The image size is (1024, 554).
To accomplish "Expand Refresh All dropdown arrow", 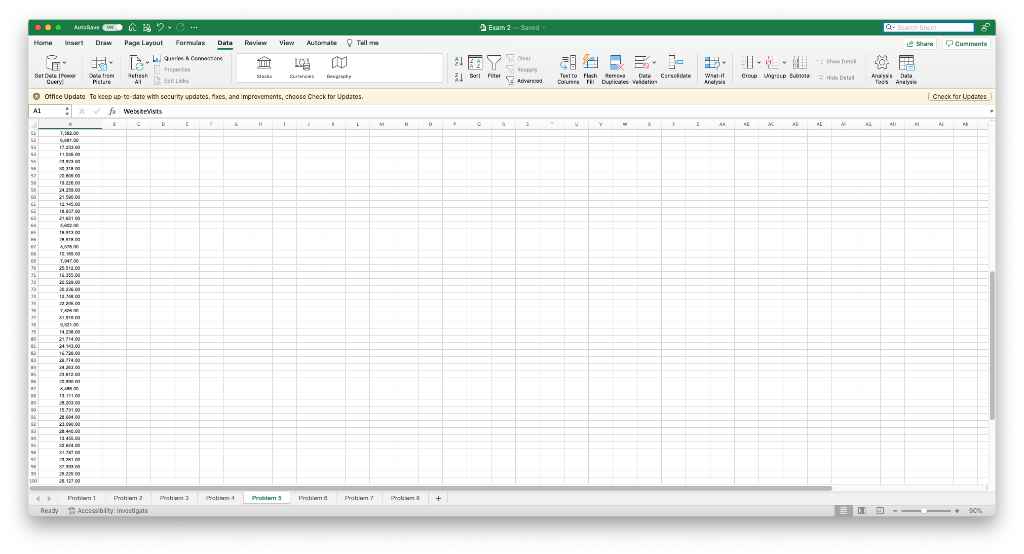I will [147, 63].
